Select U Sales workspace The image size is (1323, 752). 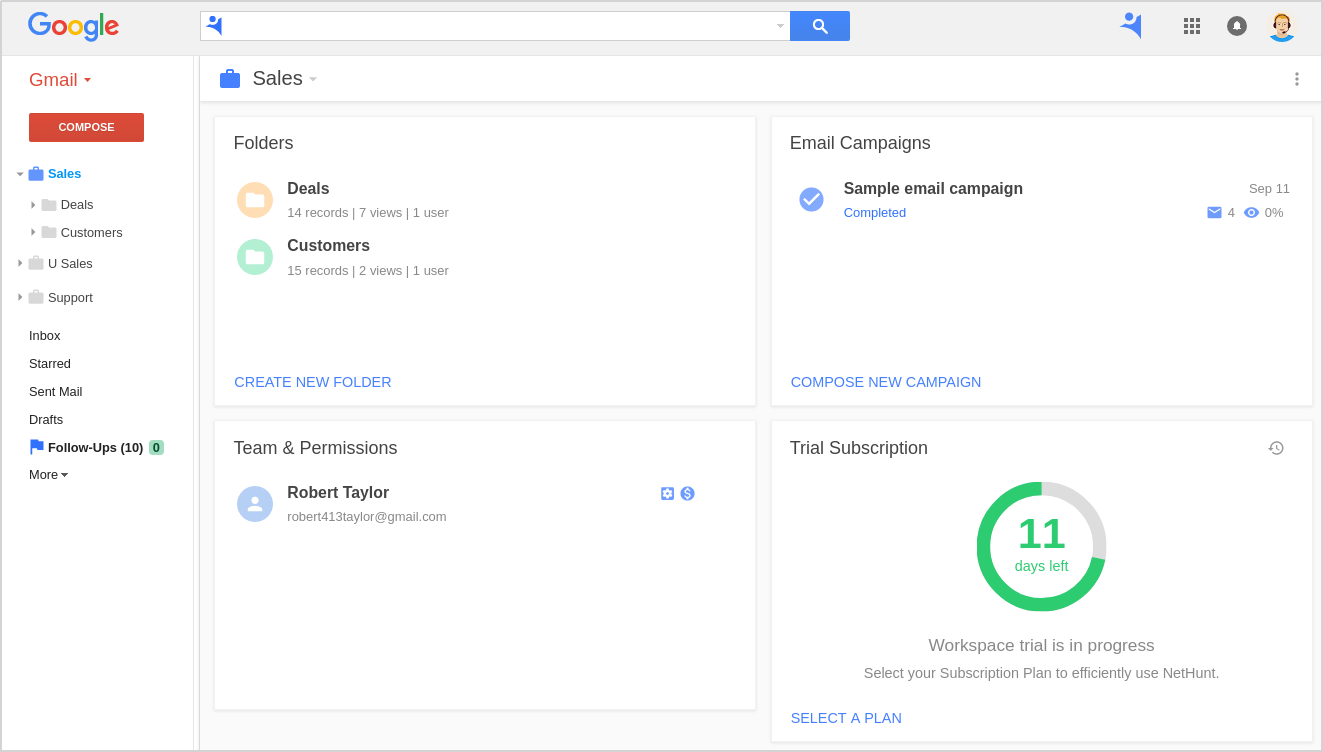pyautogui.click(x=70, y=264)
